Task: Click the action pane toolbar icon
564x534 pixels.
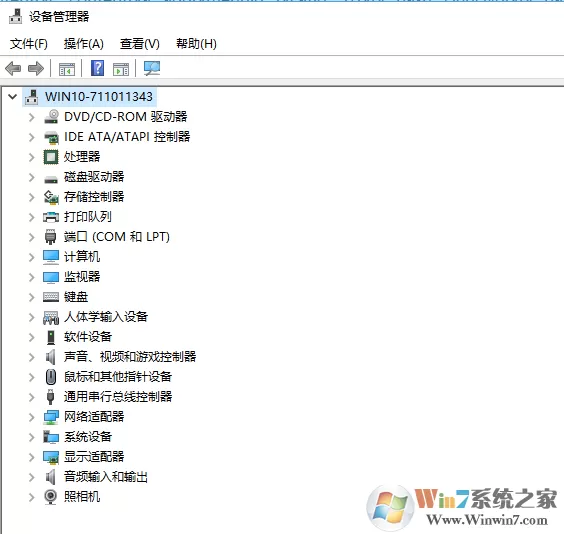Action: [x=121, y=69]
